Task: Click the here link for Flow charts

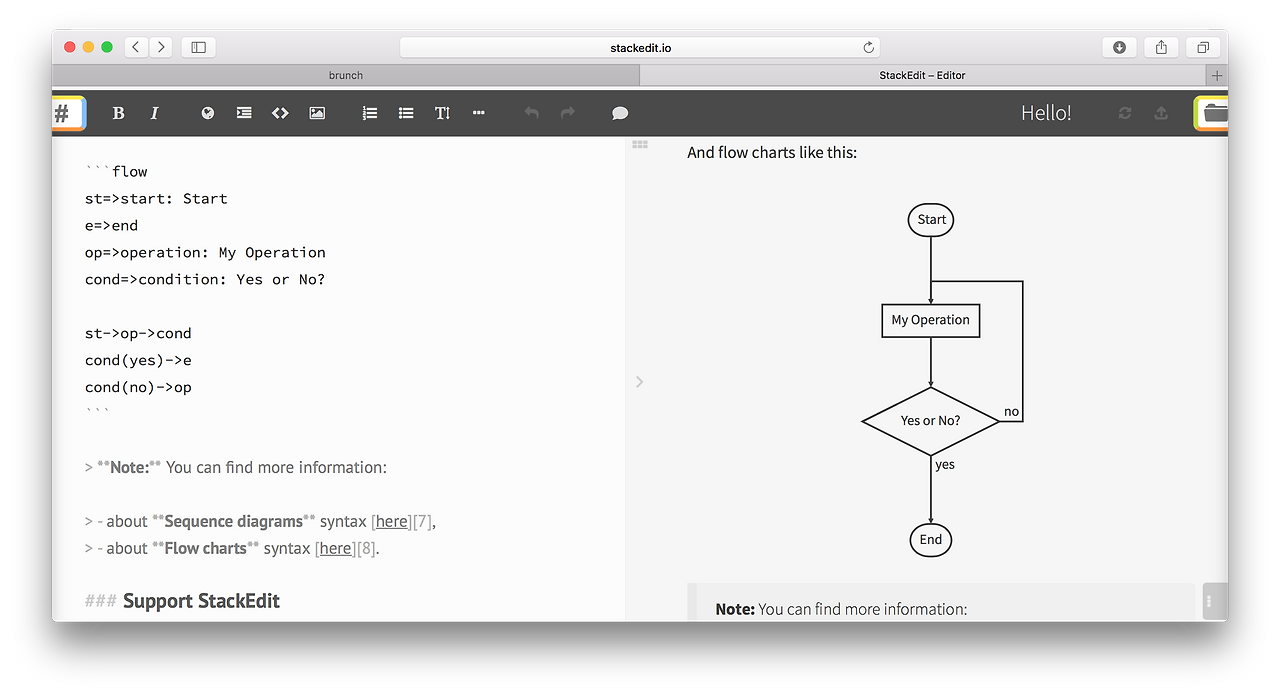Action: coord(335,548)
